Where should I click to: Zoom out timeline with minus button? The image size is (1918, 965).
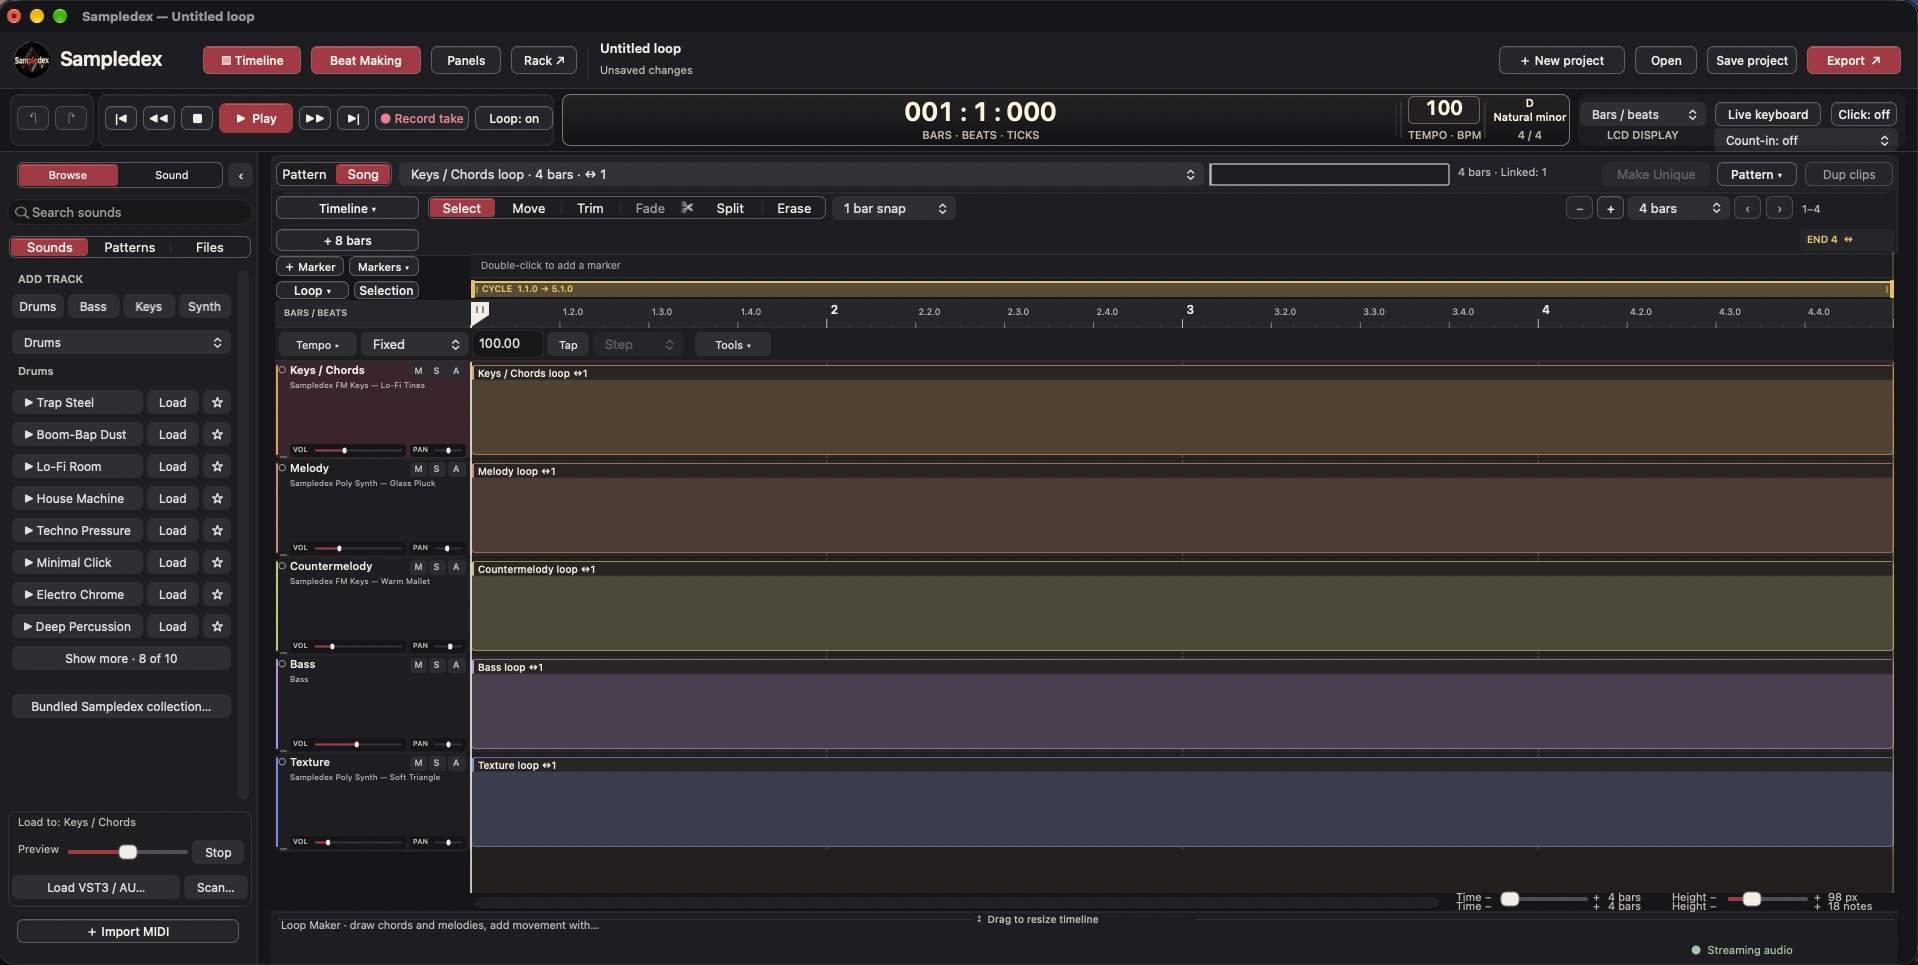click(1579, 208)
